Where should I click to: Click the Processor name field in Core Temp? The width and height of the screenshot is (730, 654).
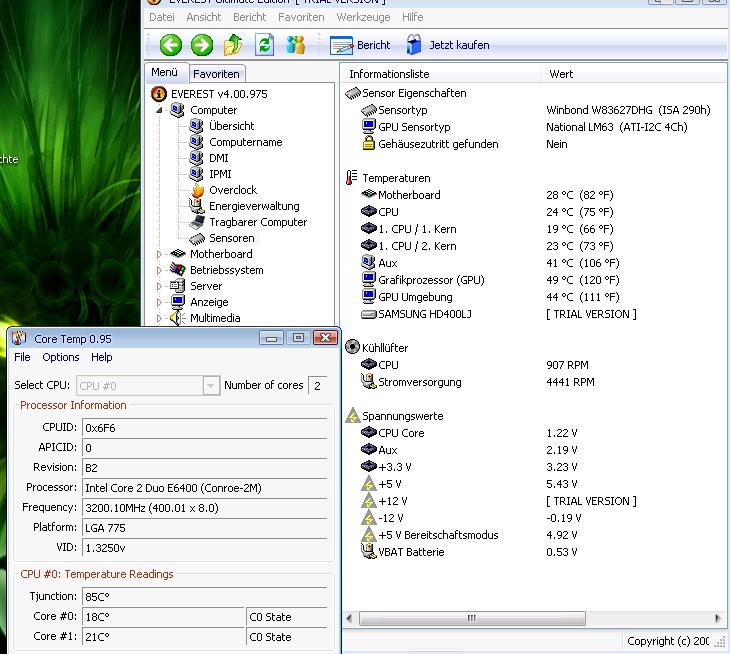204,488
